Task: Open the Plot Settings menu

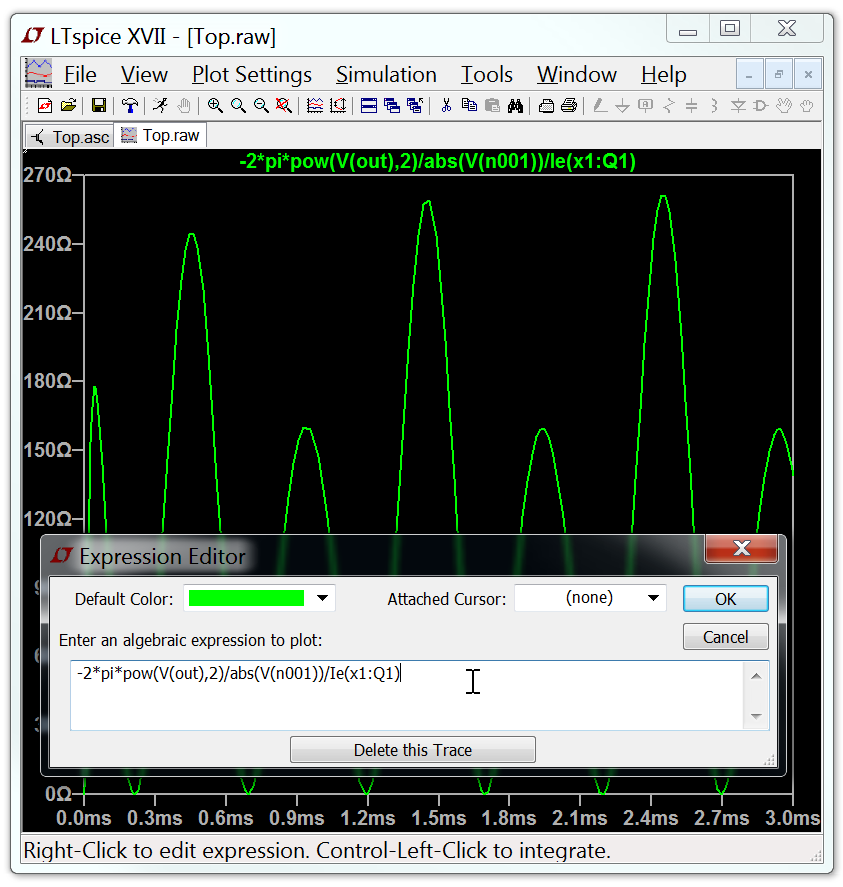Action: click(x=252, y=75)
